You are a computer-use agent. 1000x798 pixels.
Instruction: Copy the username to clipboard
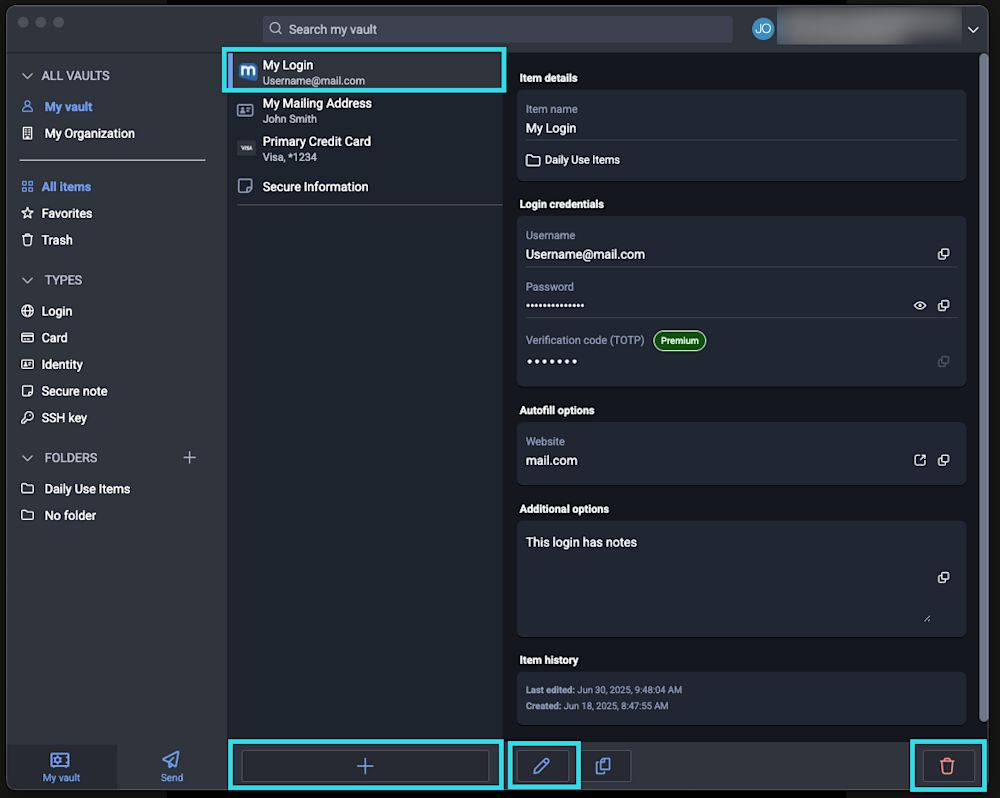[x=943, y=254]
